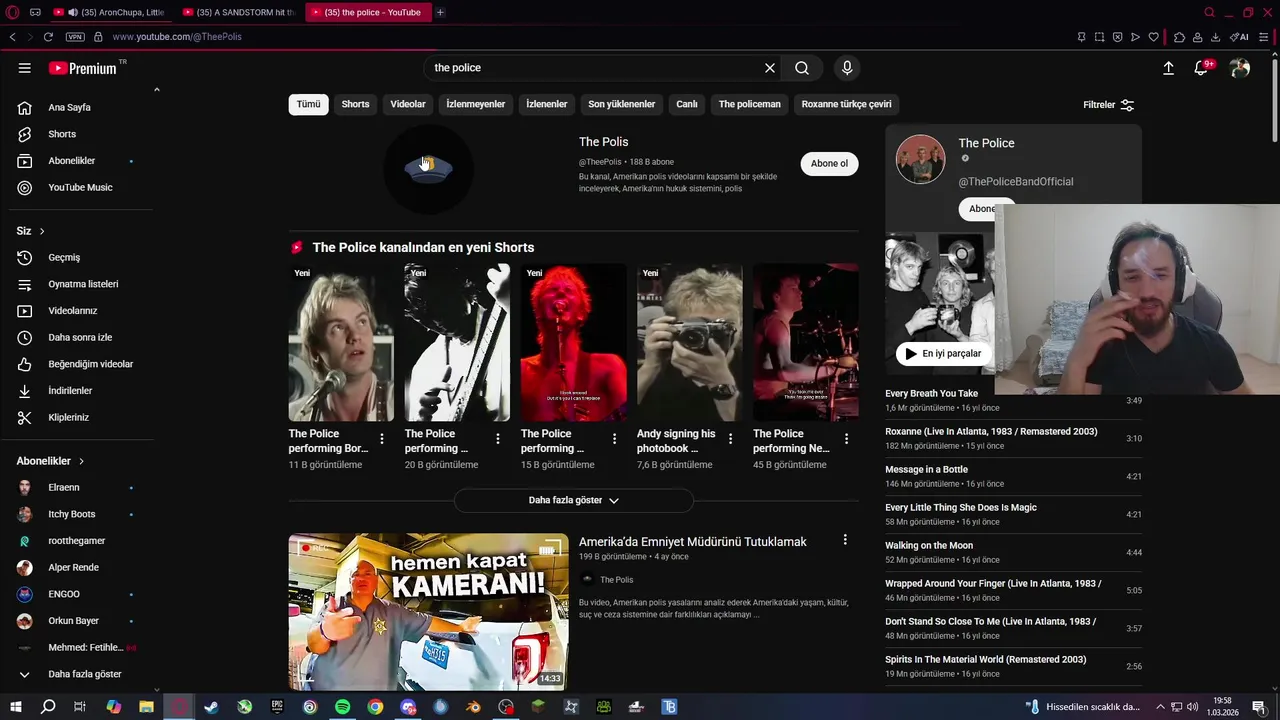The width and height of the screenshot is (1280, 720).
Task: Open Opera Easy Setup sliders icon
Action: tap(1264, 37)
